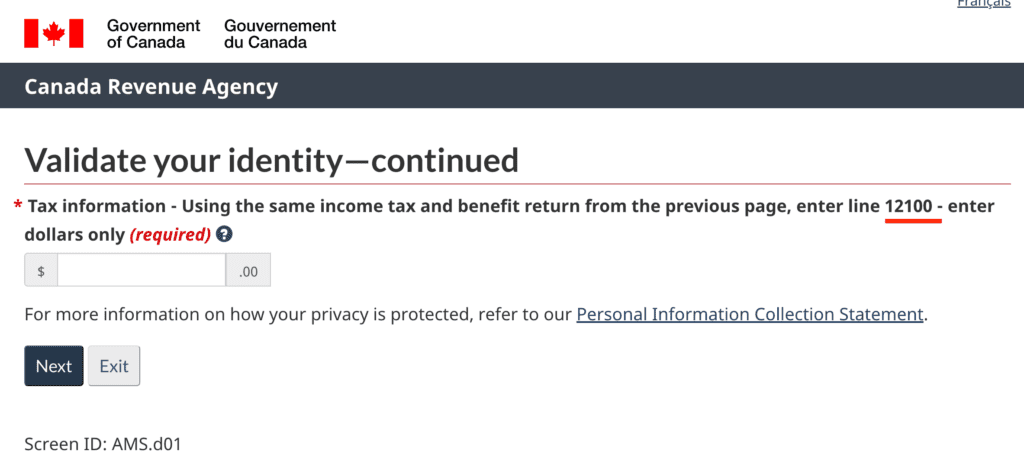The width and height of the screenshot is (1024, 464).
Task: Click the underlined 12100 line number
Action: click(x=908, y=207)
